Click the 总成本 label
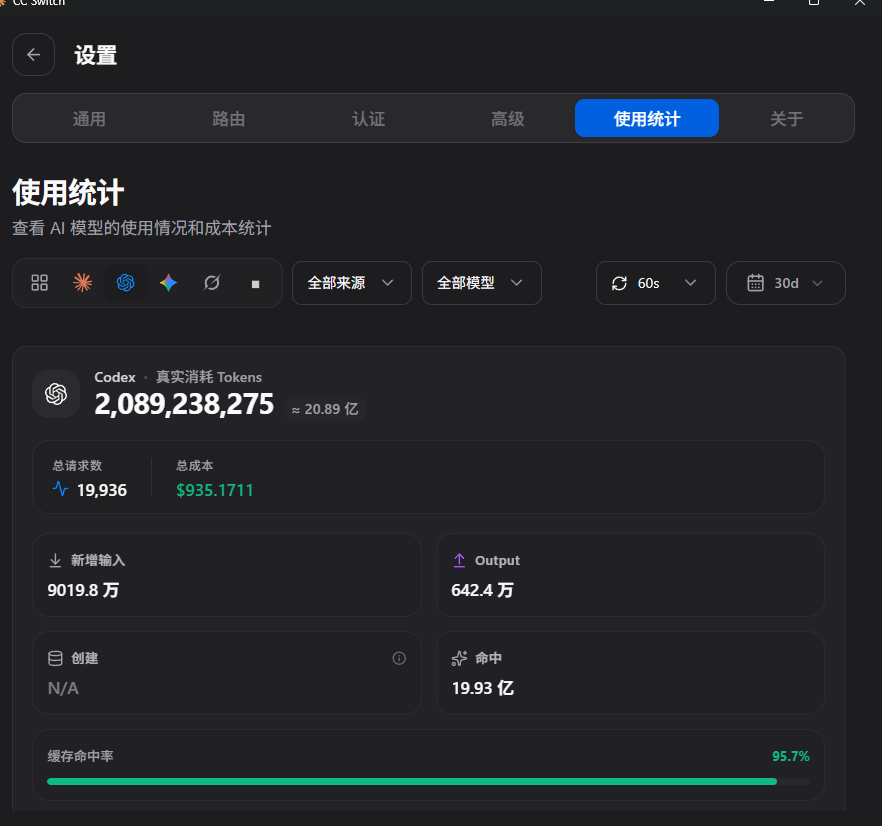Viewport: 882px width, 826px height. (x=195, y=466)
